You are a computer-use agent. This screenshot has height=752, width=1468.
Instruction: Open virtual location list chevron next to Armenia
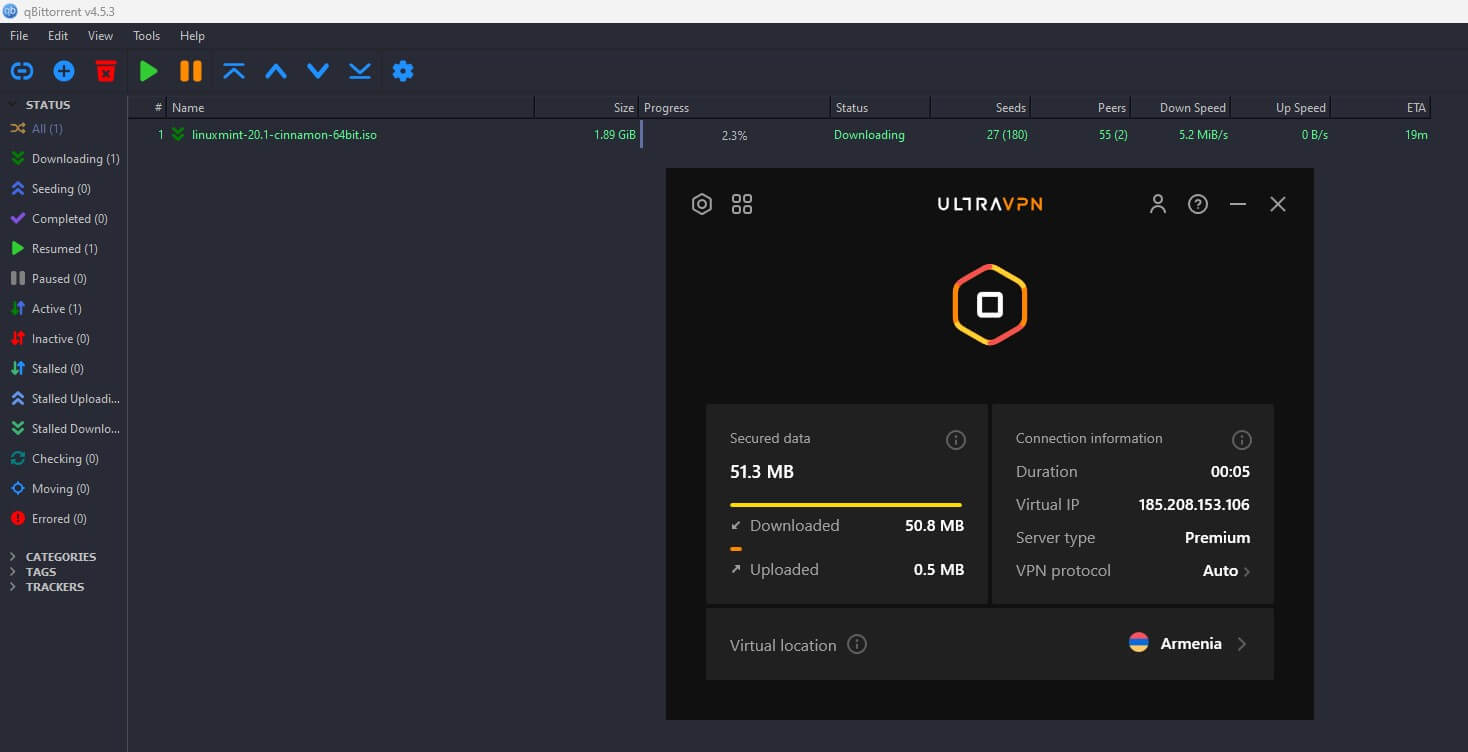click(x=1242, y=644)
